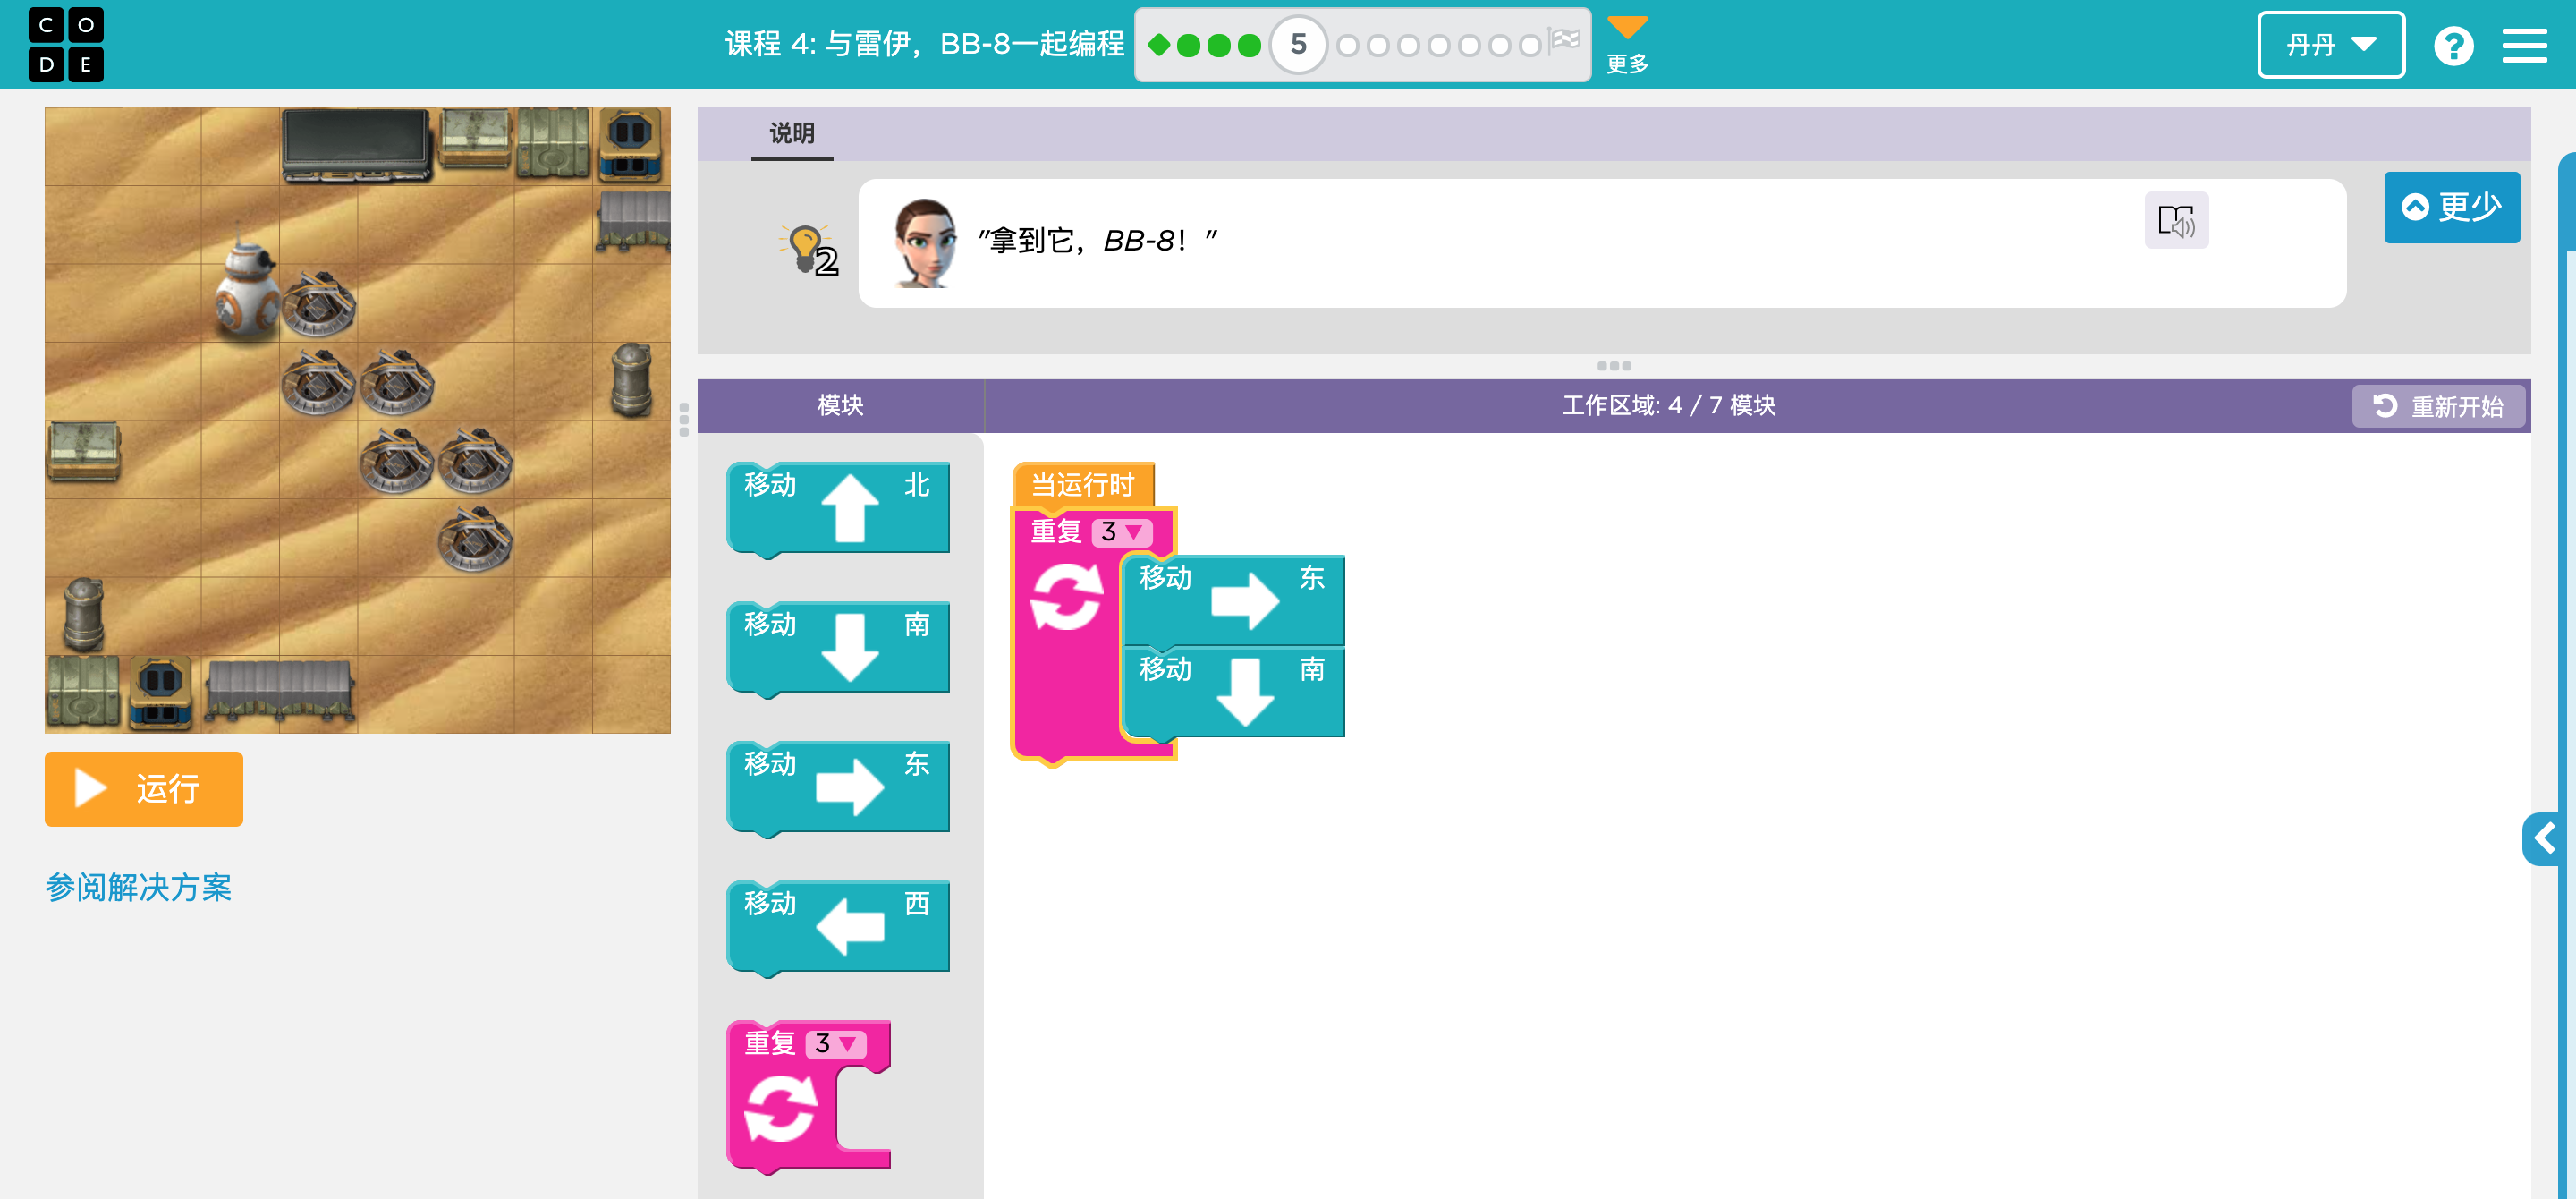Select the 移动 西 block in toolbox
Screen dimensions: 2576x1199
click(x=838, y=927)
